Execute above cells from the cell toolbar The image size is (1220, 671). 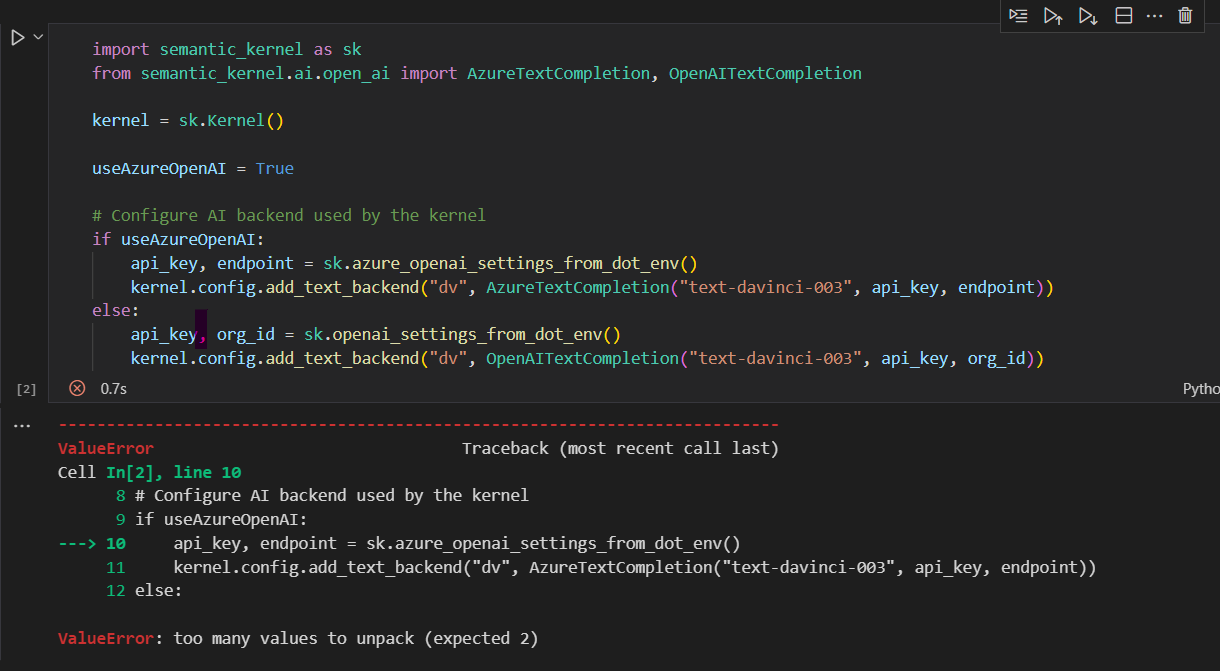(x=1053, y=16)
